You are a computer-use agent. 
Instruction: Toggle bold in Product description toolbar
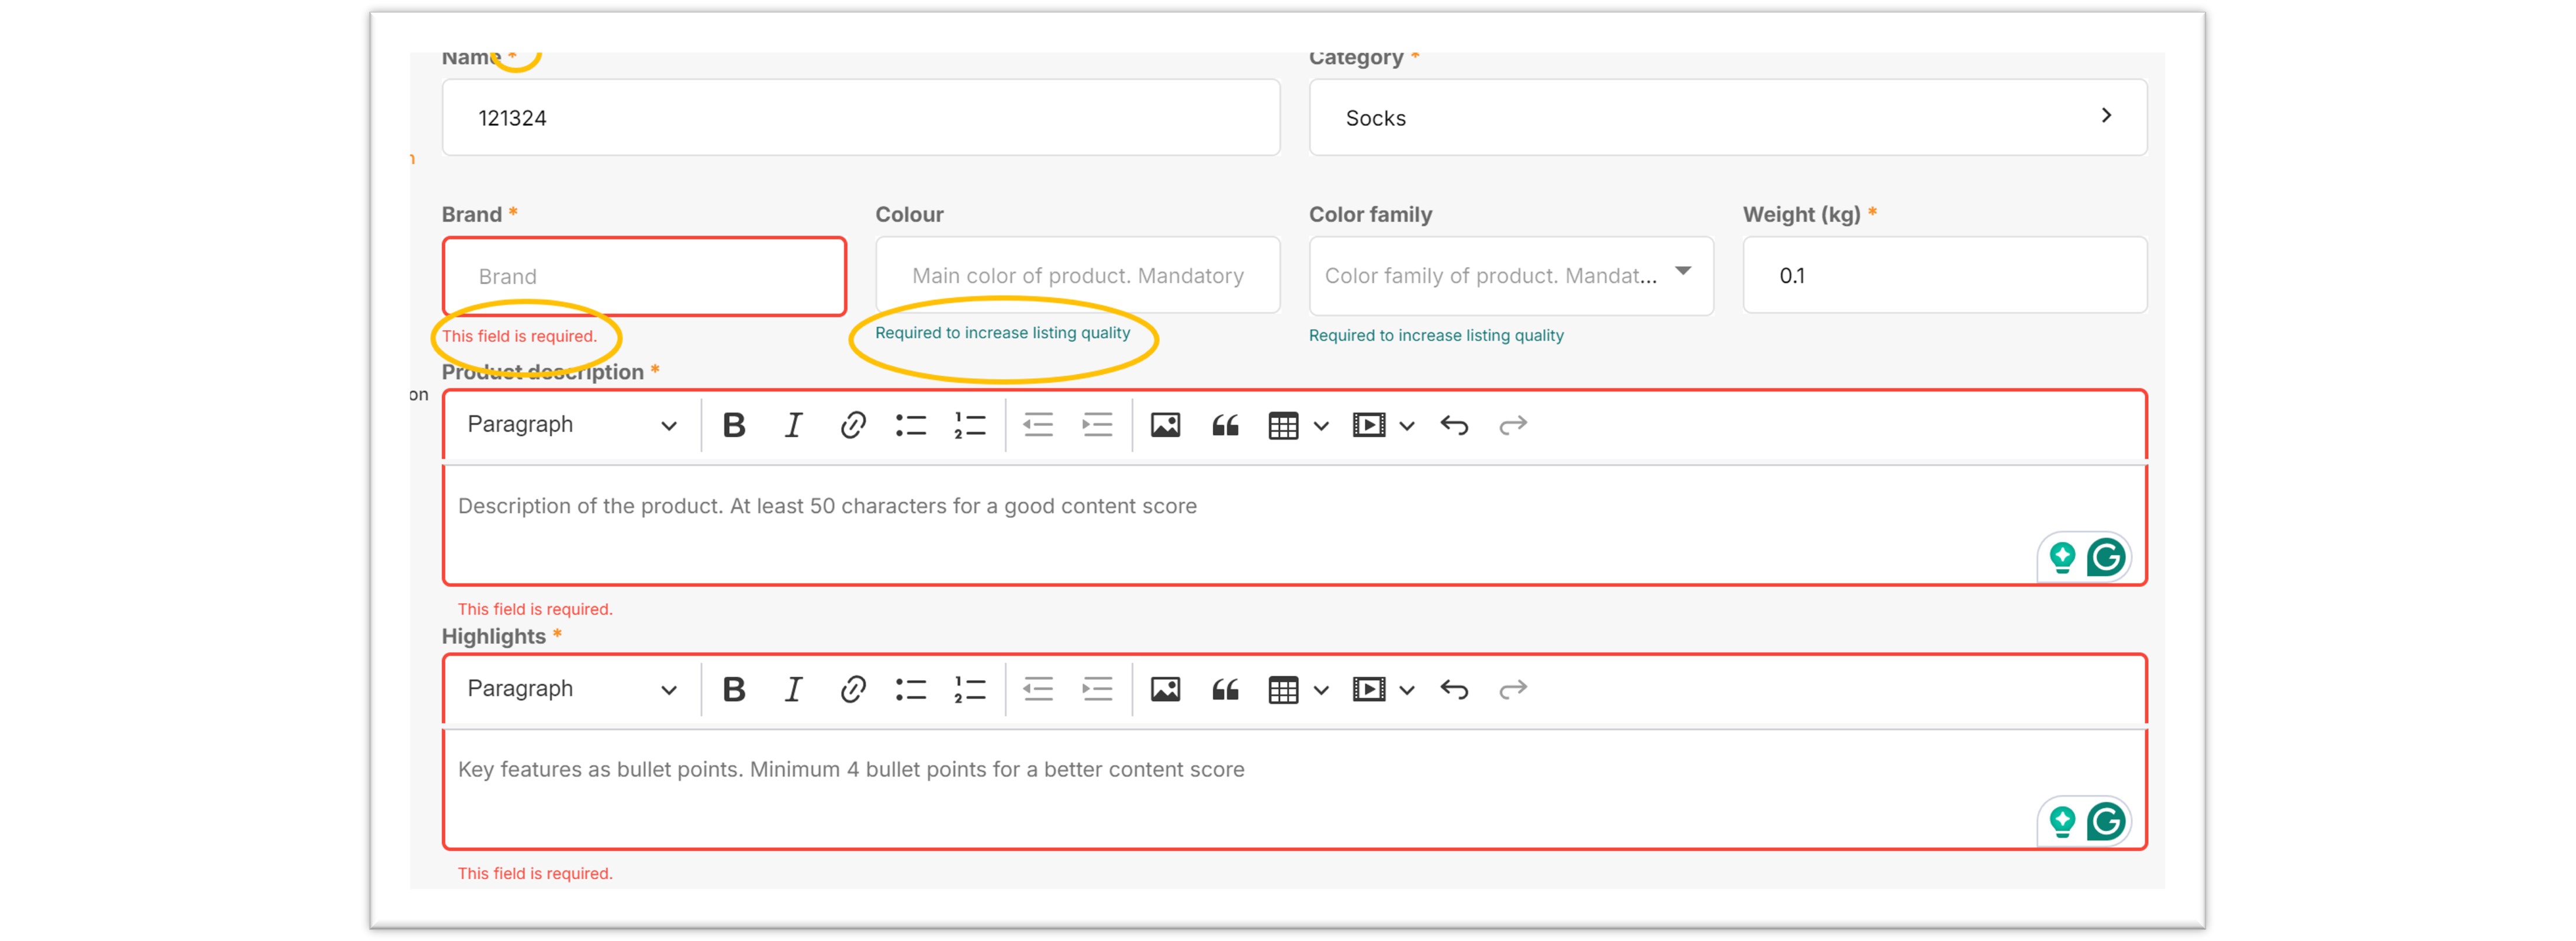click(734, 425)
